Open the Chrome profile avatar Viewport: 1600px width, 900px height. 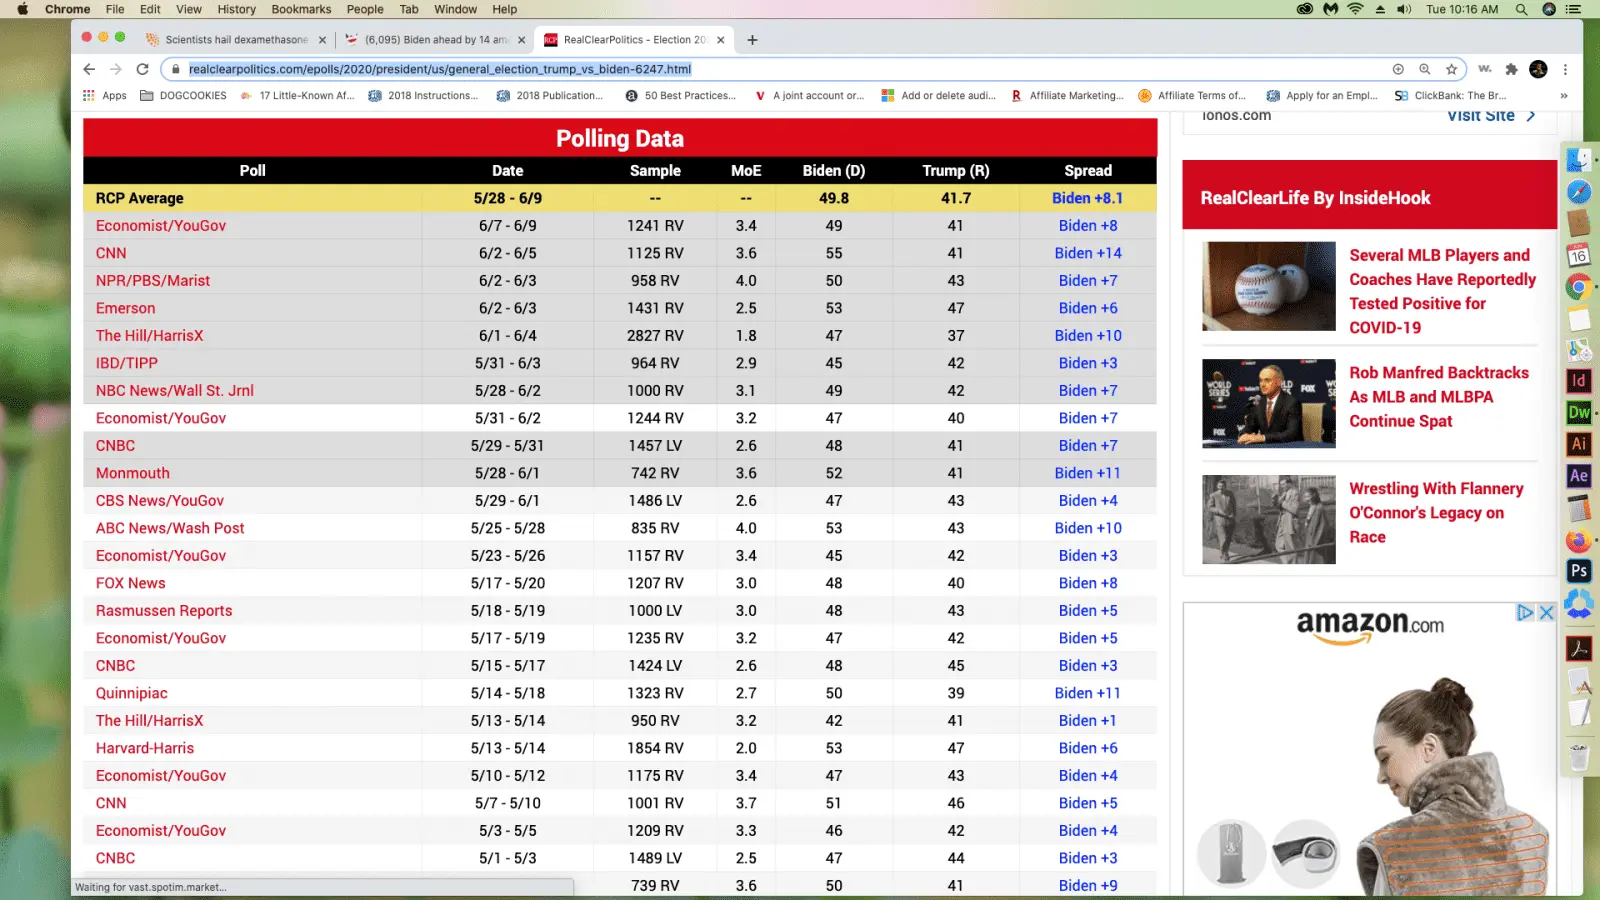coord(1537,70)
